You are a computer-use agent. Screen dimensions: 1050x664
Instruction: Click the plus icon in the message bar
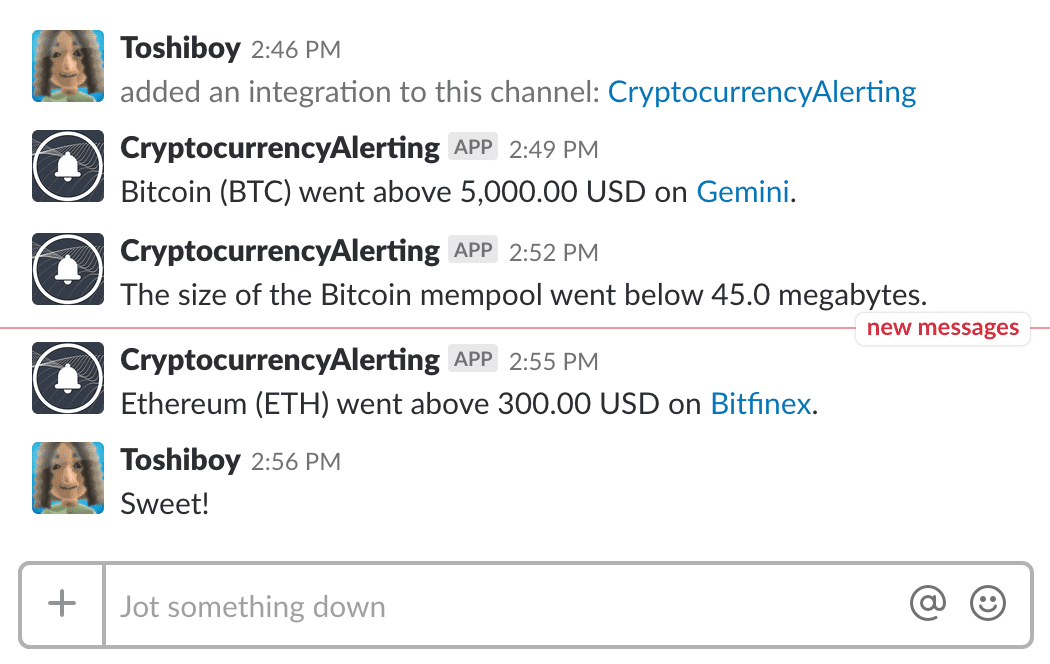click(x=62, y=604)
